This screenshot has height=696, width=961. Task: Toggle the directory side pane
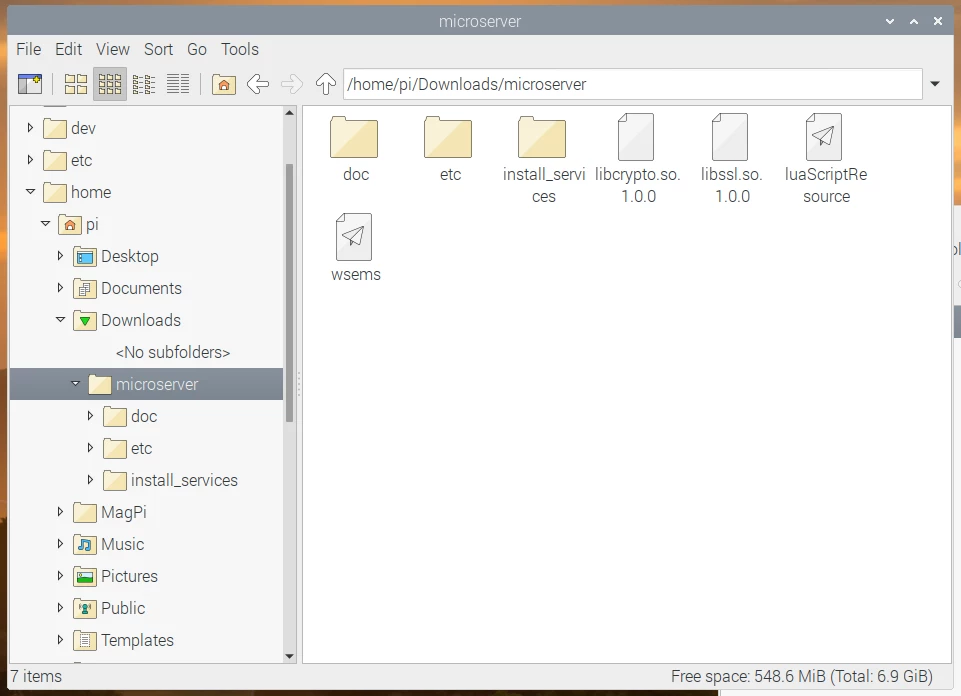[31, 84]
